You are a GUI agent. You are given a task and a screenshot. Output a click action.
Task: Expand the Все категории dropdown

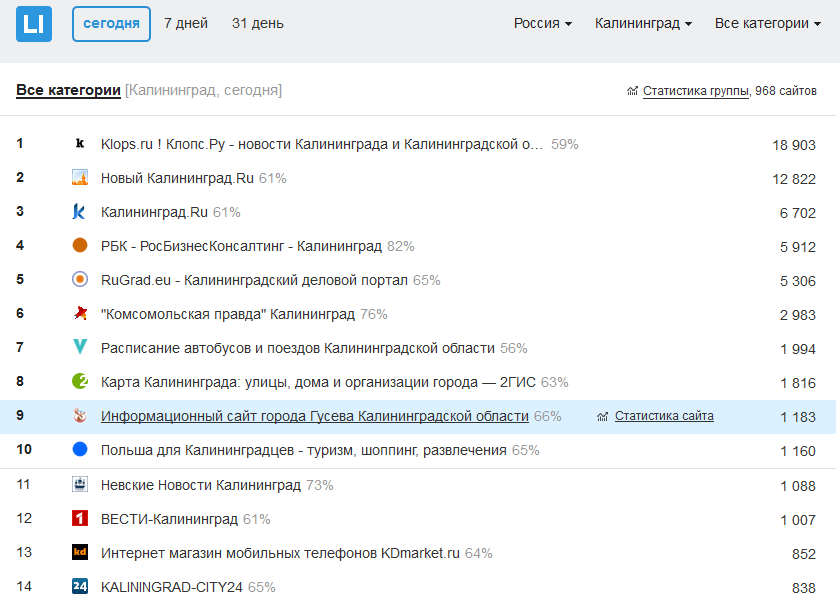point(768,24)
